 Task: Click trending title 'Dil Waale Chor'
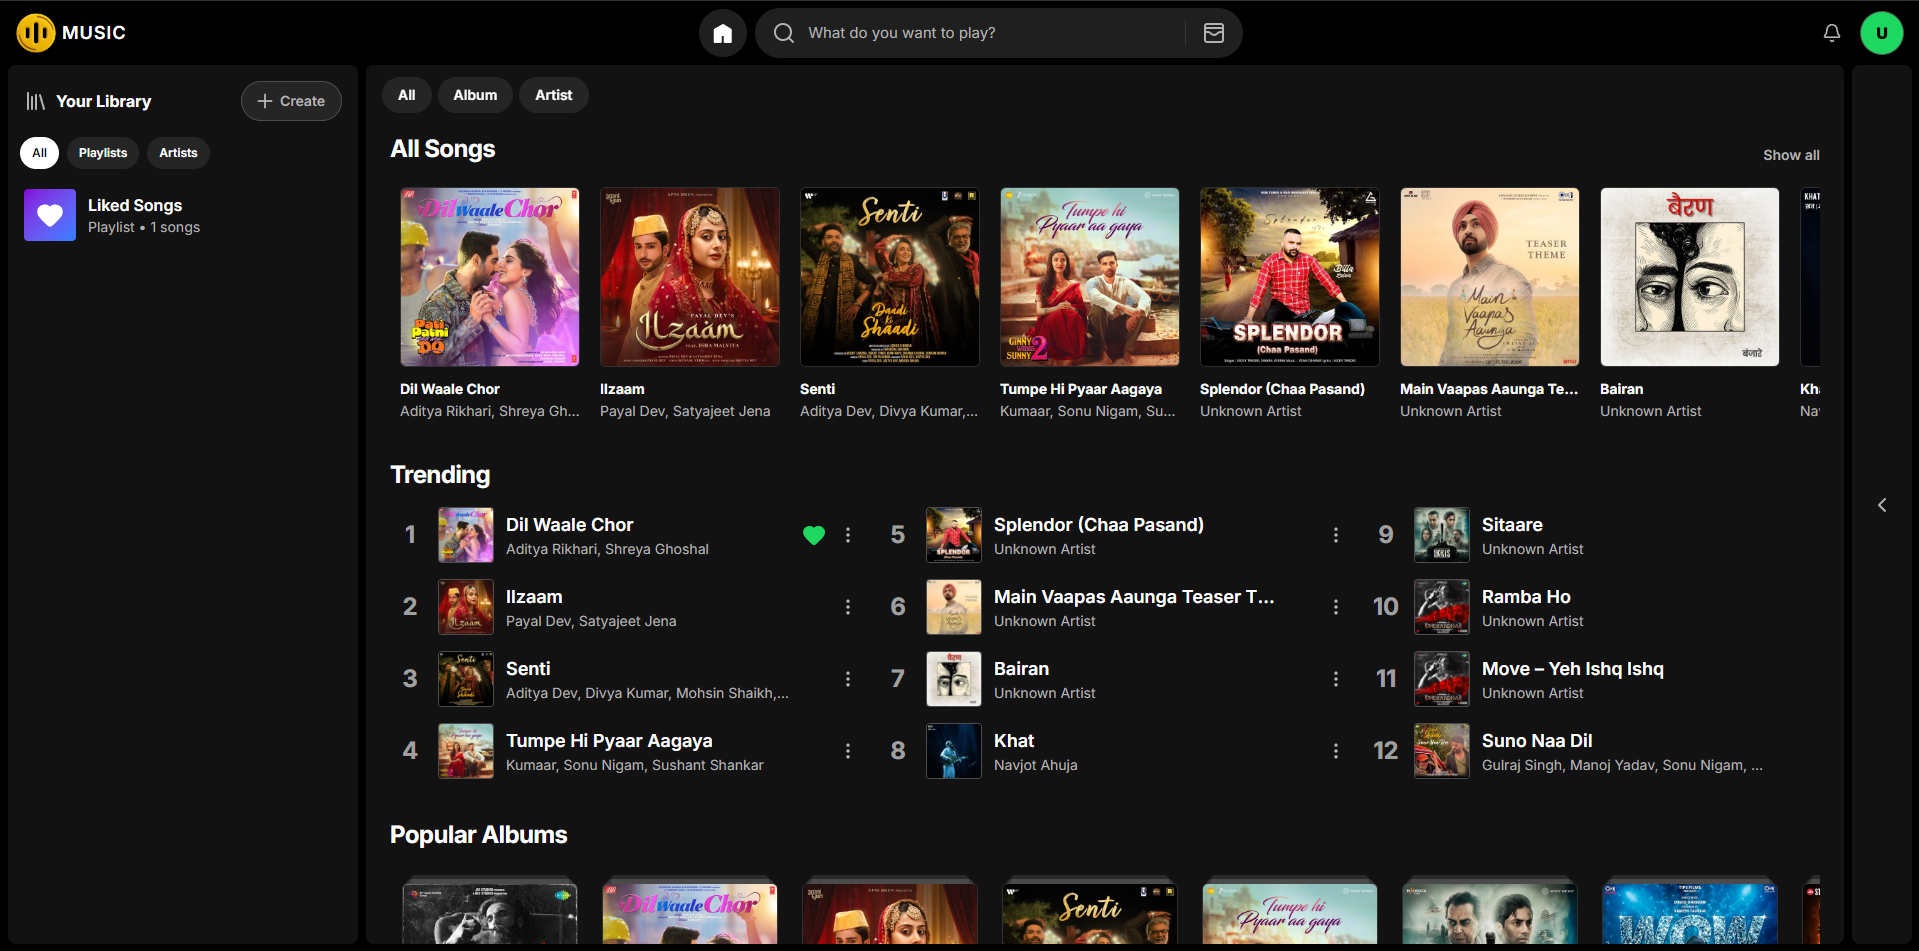pos(570,525)
